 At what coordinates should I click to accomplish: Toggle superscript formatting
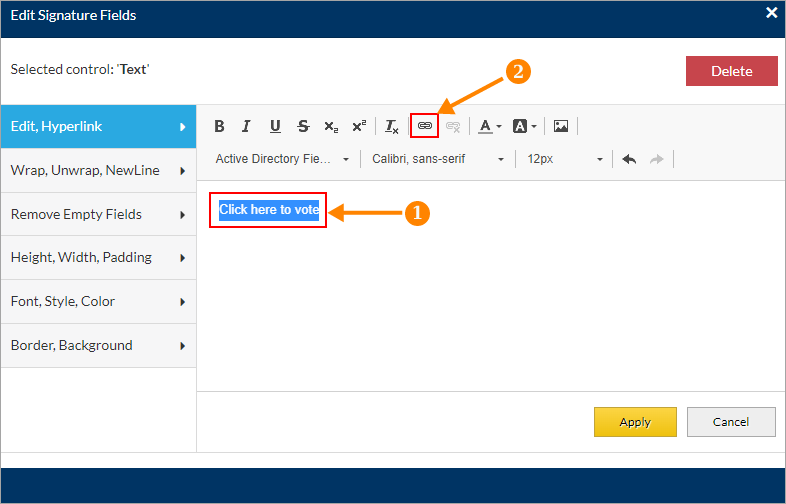(359, 127)
